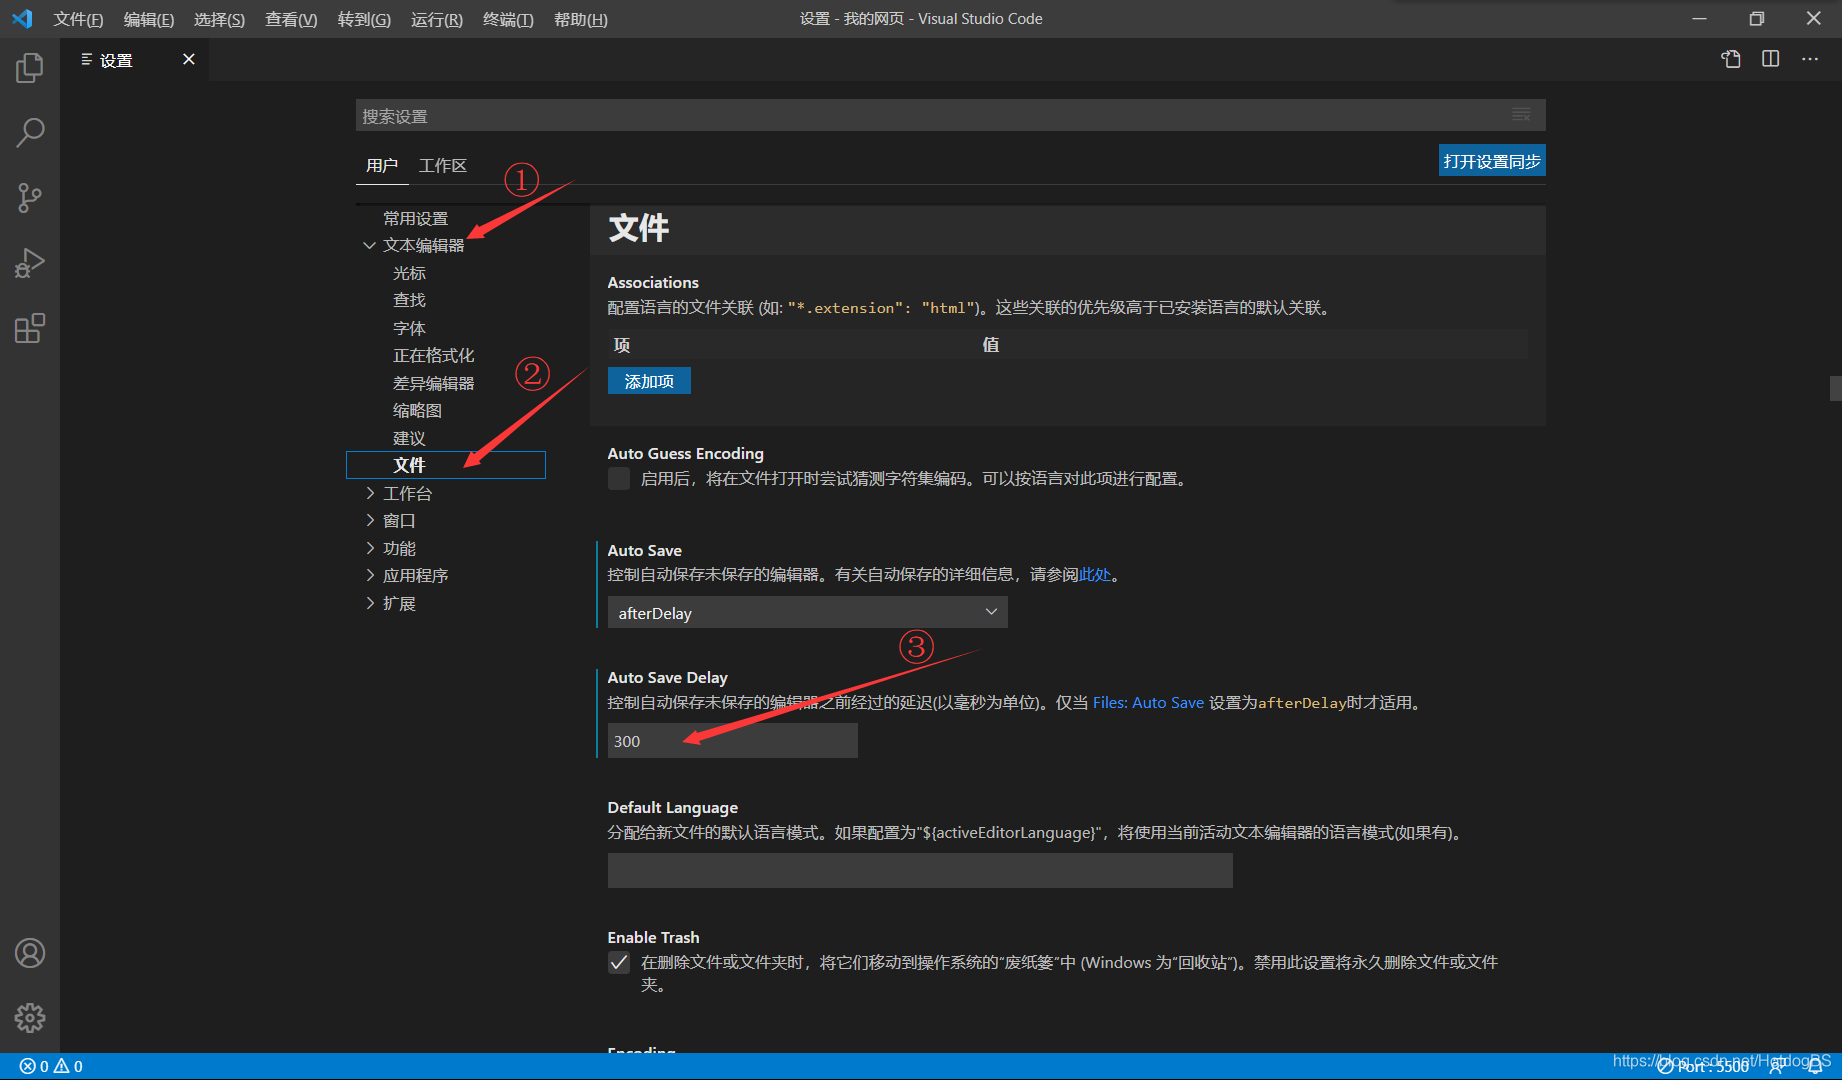Expand the 工作台 settings section
The height and width of the screenshot is (1080, 1842).
[x=369, y=493]
